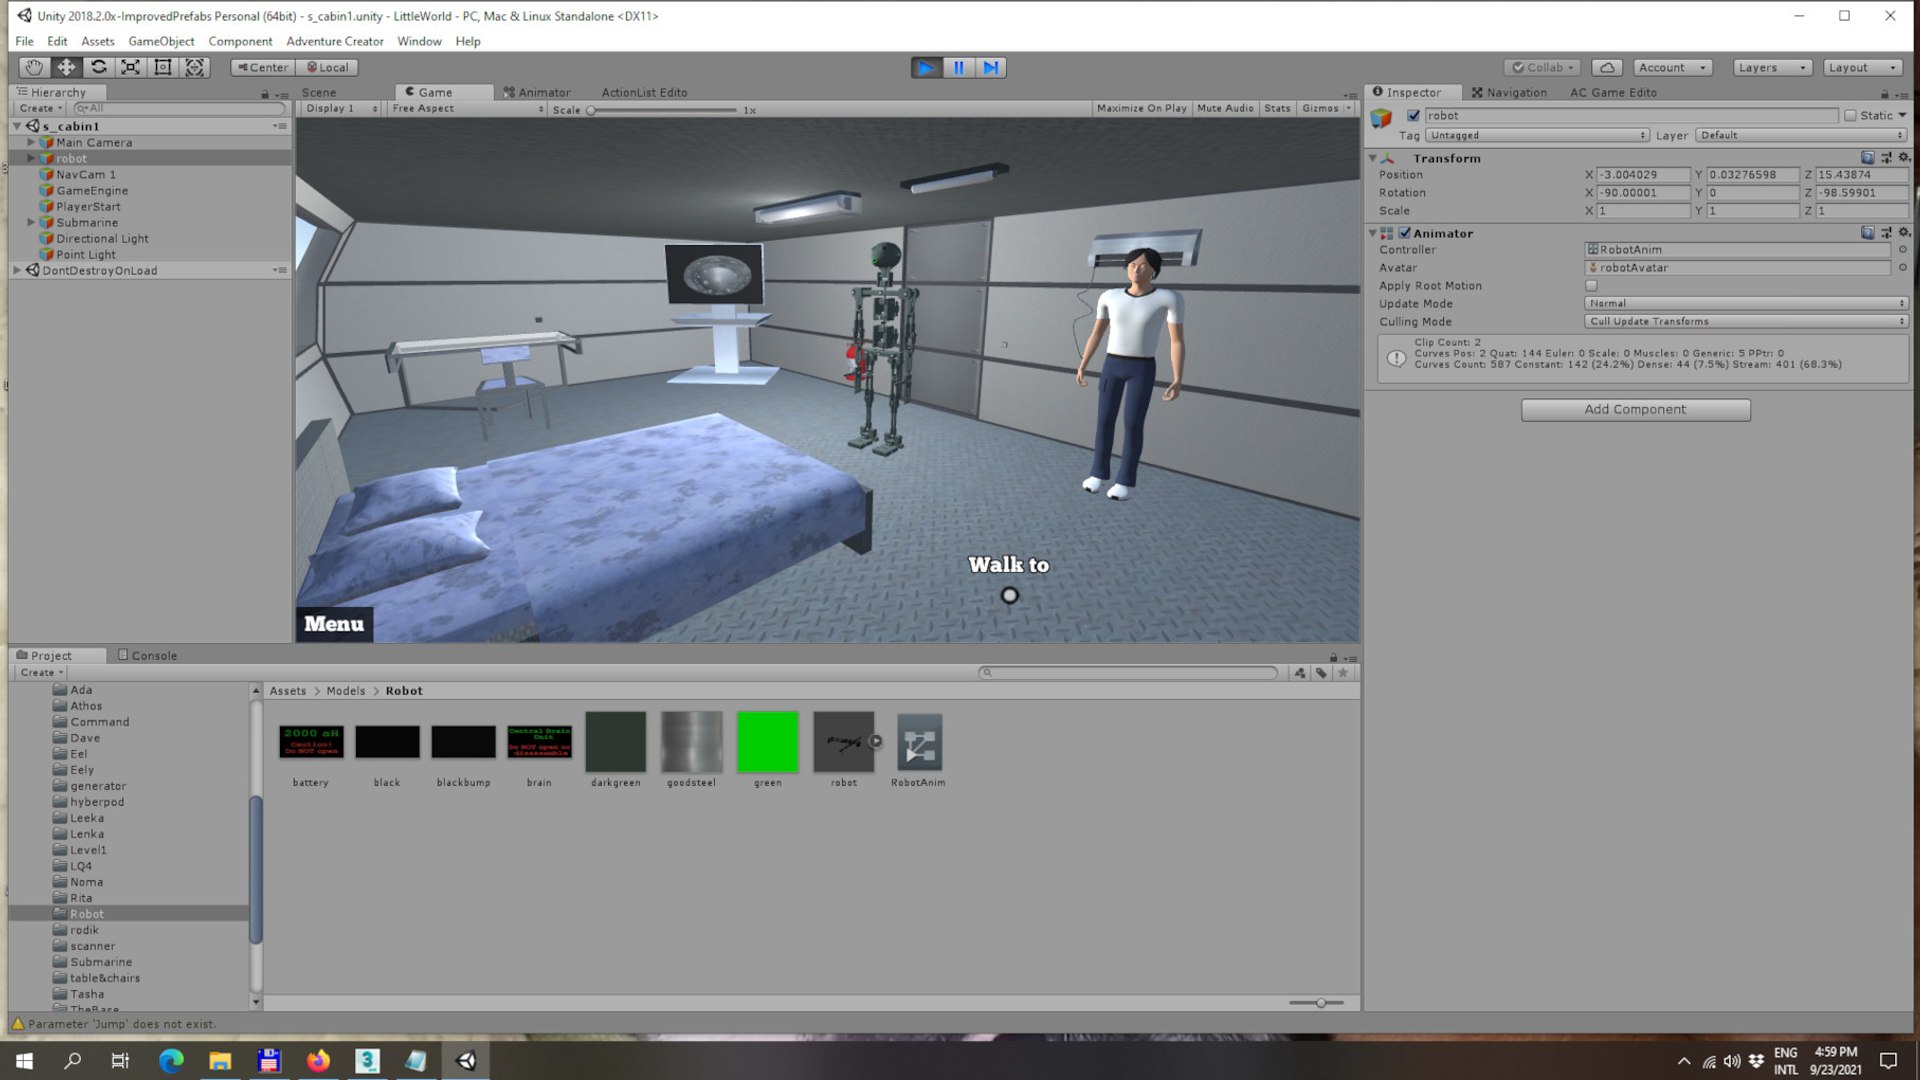Toggle Maximize On Play
The image size is (1920, 1080).
pyautogui.click(x=1141, y=108)
